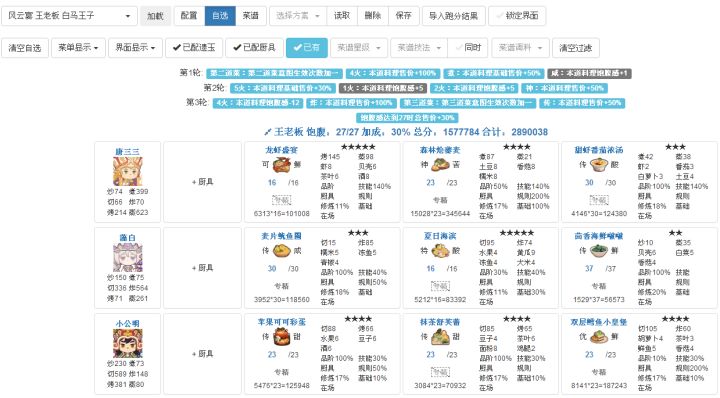
Task: Toggle 锁定界面 lock setting
Action: coord(517,16)
